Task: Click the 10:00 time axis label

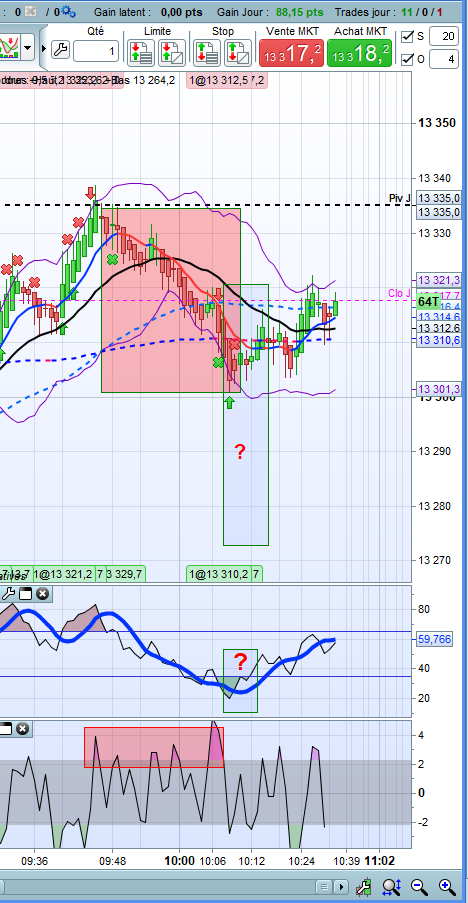Action: tap(179, 860)
